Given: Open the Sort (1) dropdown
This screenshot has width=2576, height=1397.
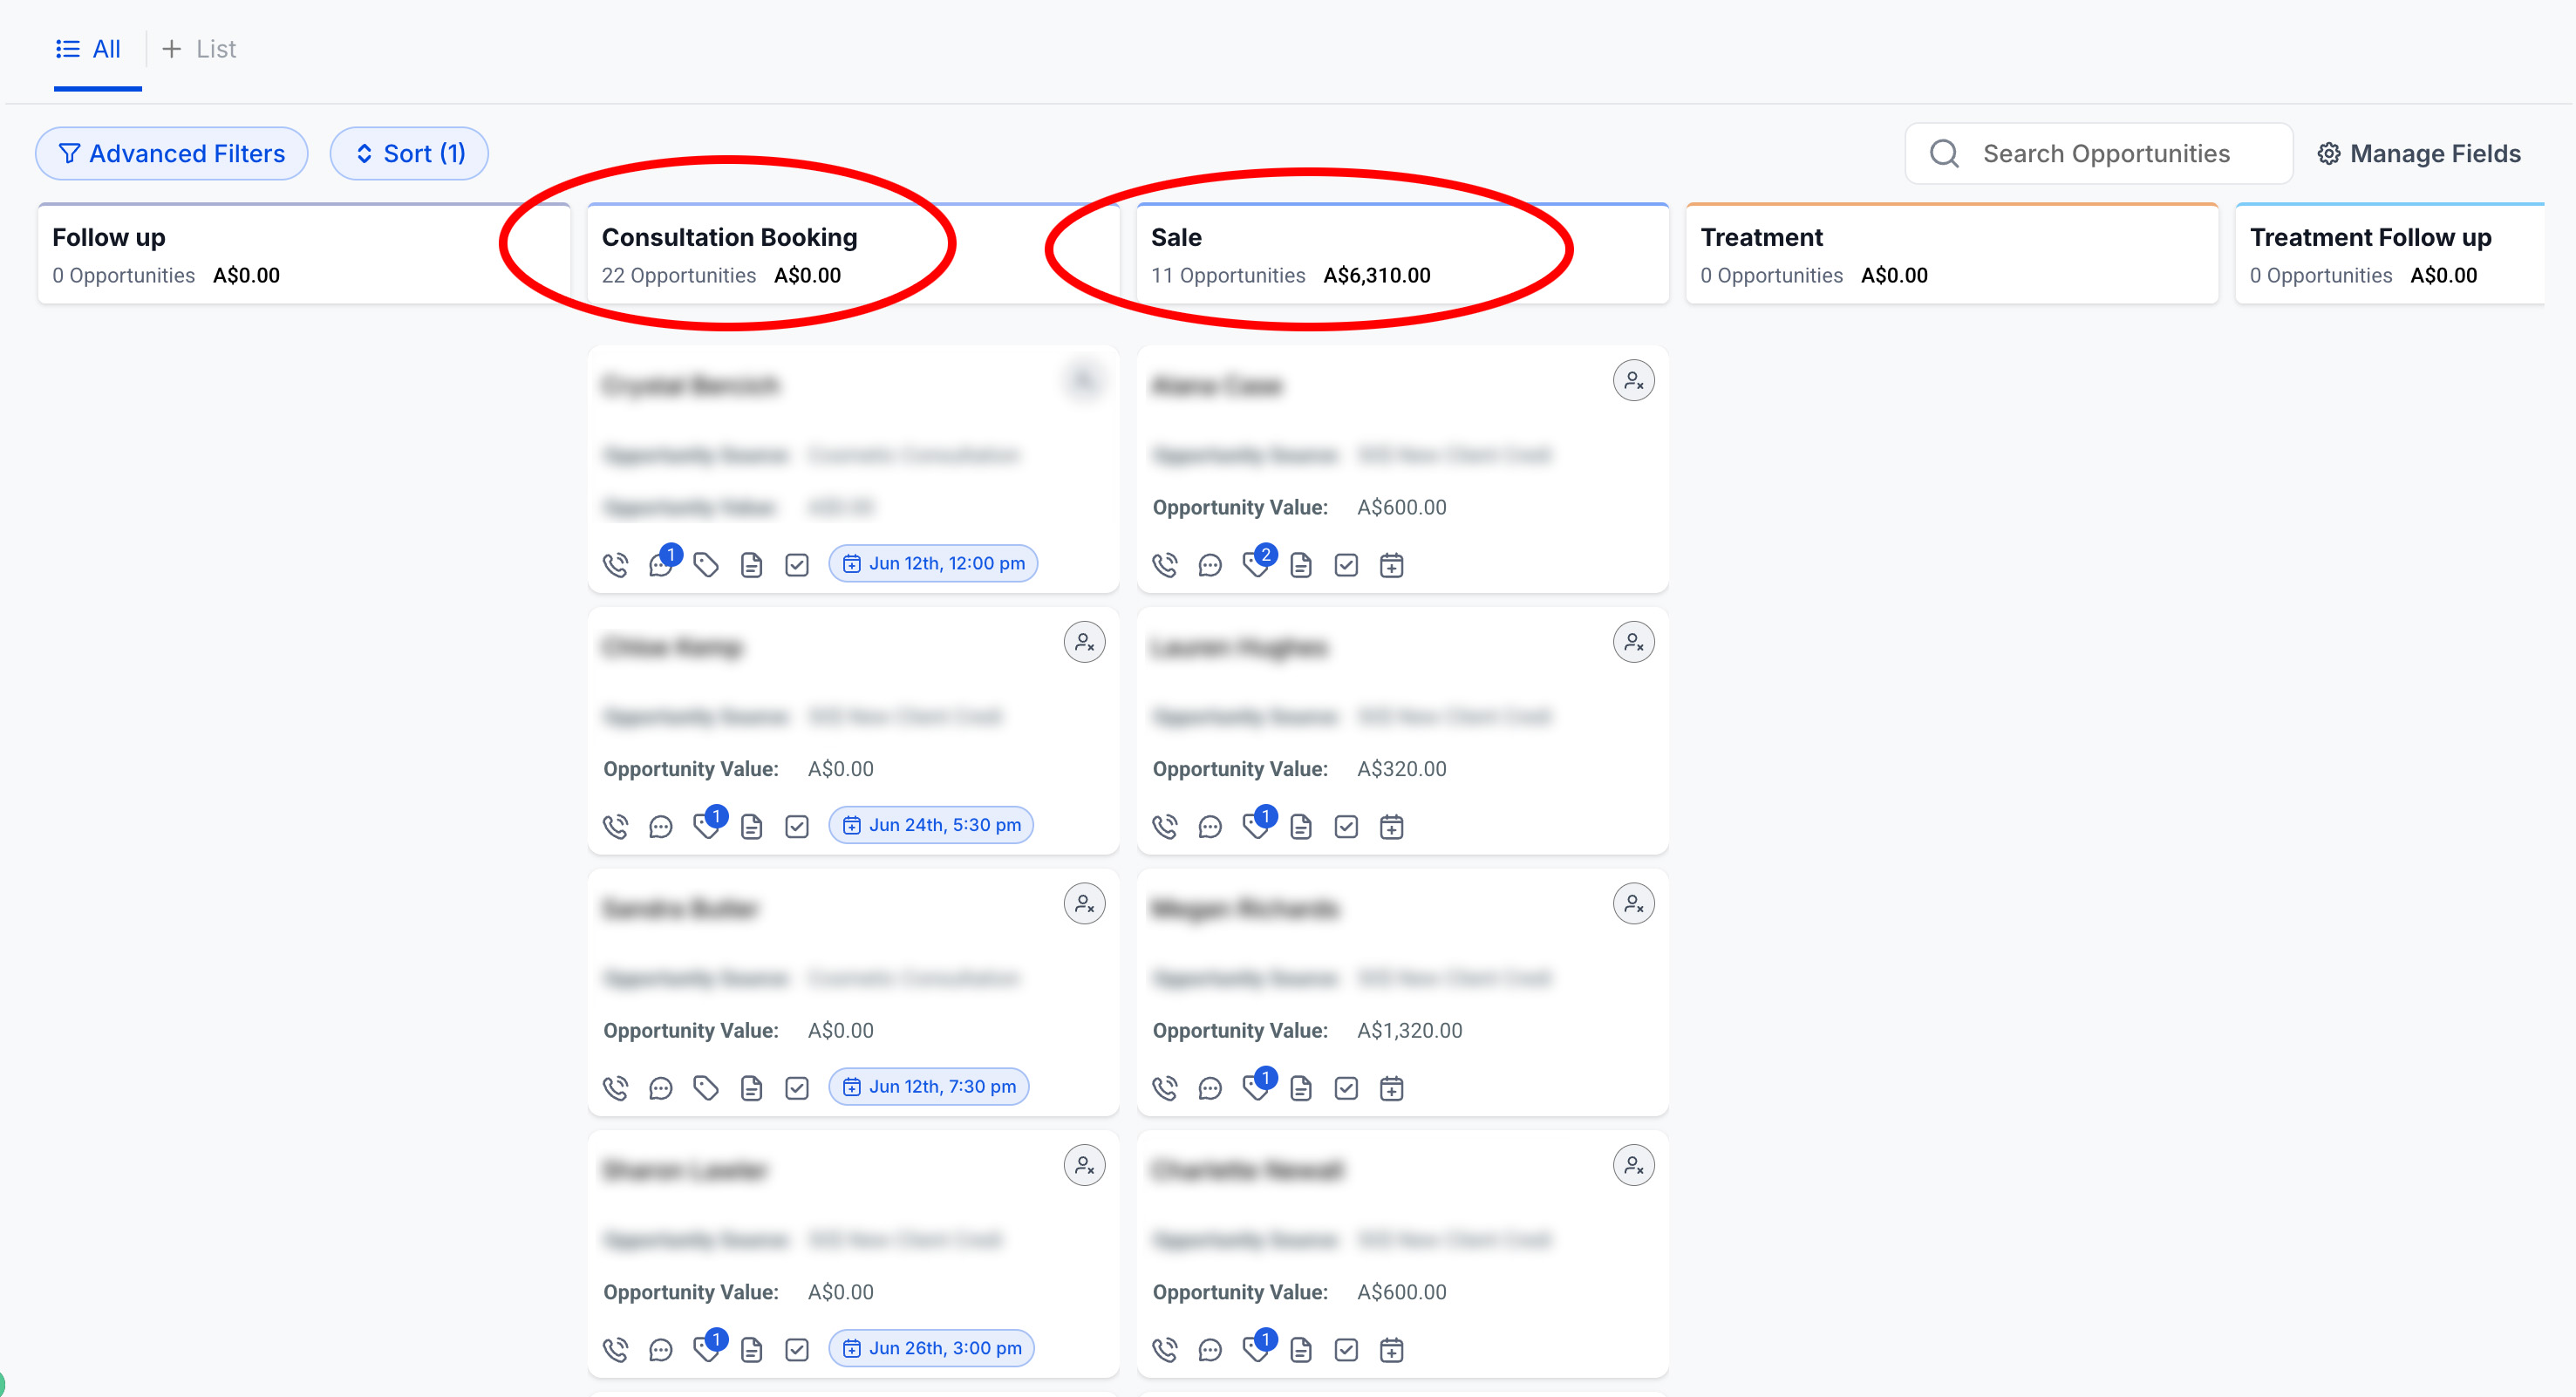Looking at the screenshot, I should click(x=409, y=154).
